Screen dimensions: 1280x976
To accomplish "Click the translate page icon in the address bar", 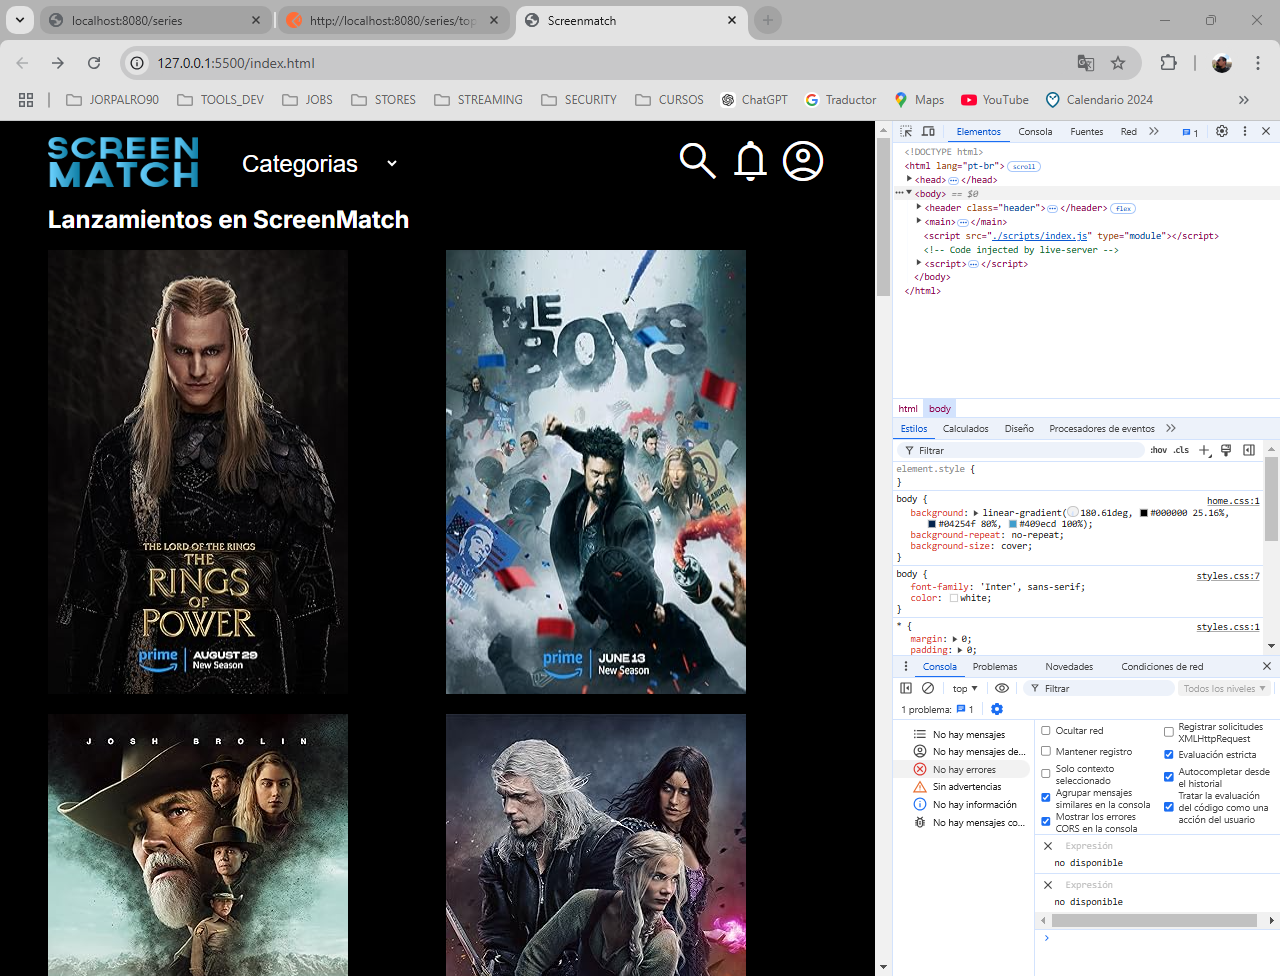I will pos(1086,63).
